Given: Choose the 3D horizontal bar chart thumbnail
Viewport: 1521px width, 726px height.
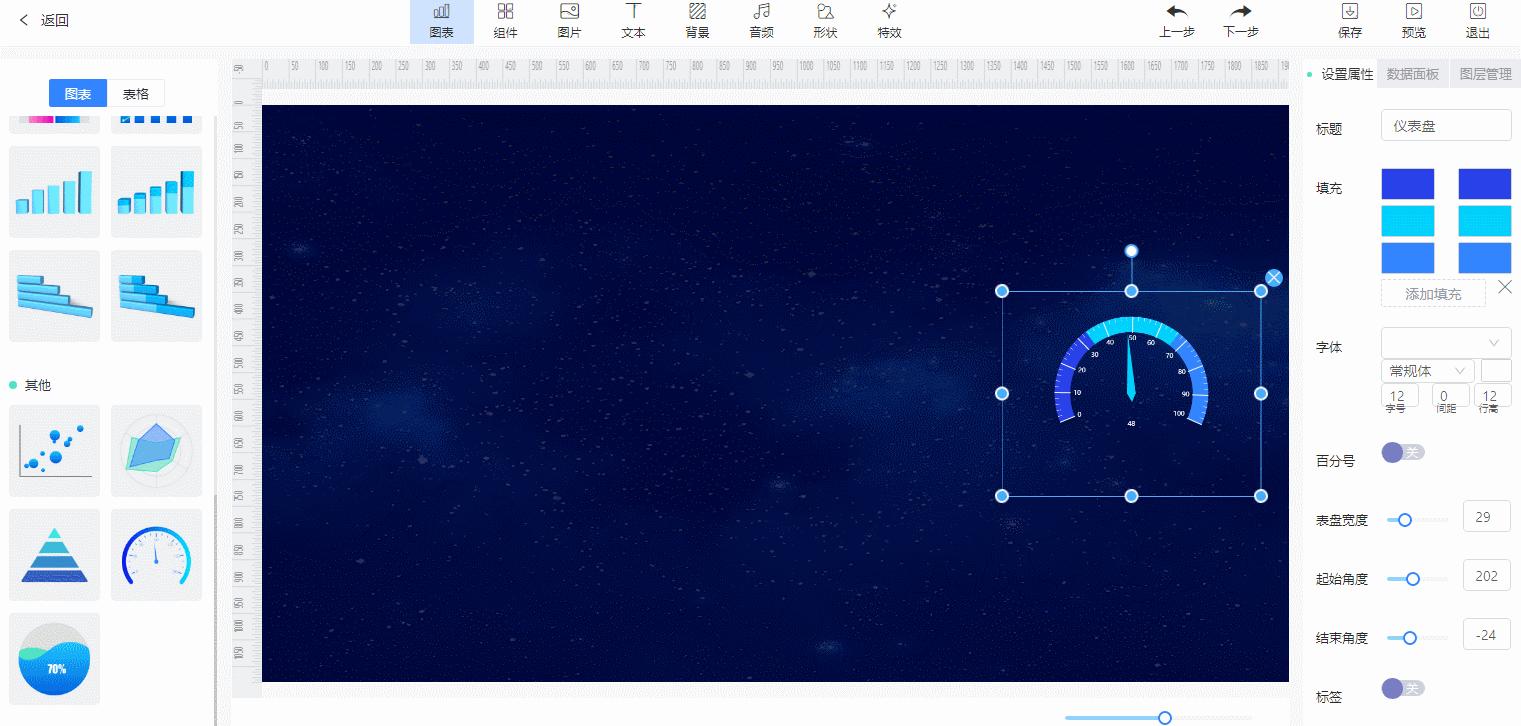Looking at the screenshot, I should click(x=55, y=296).
